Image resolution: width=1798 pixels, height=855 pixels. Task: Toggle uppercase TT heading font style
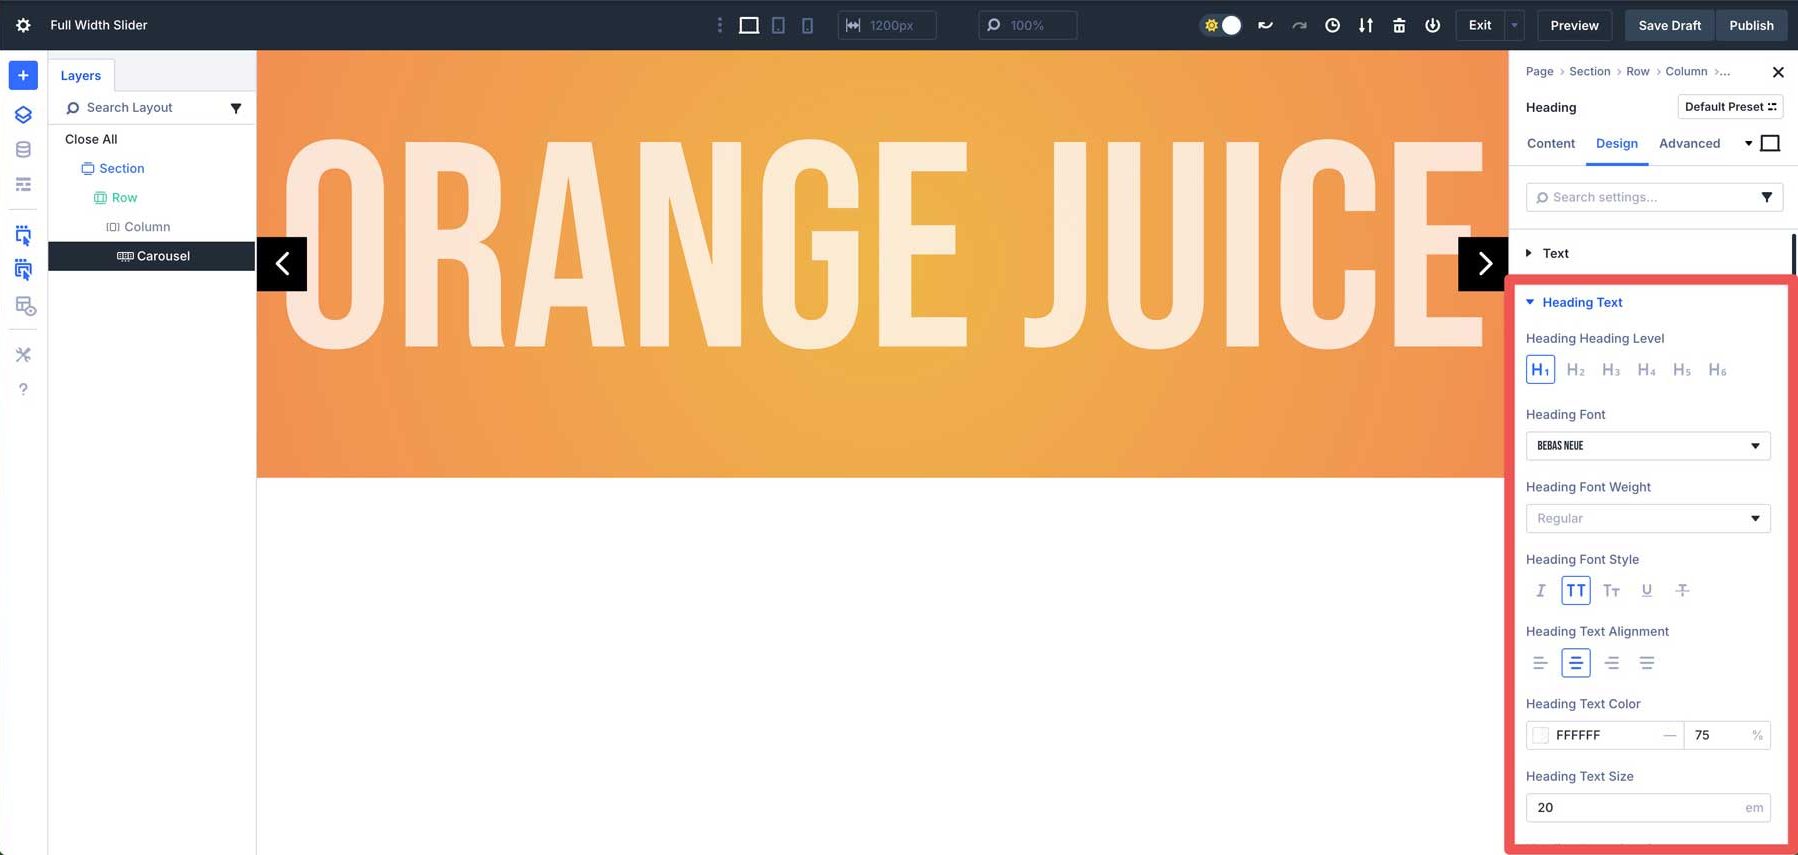[x=1576, y=591]
